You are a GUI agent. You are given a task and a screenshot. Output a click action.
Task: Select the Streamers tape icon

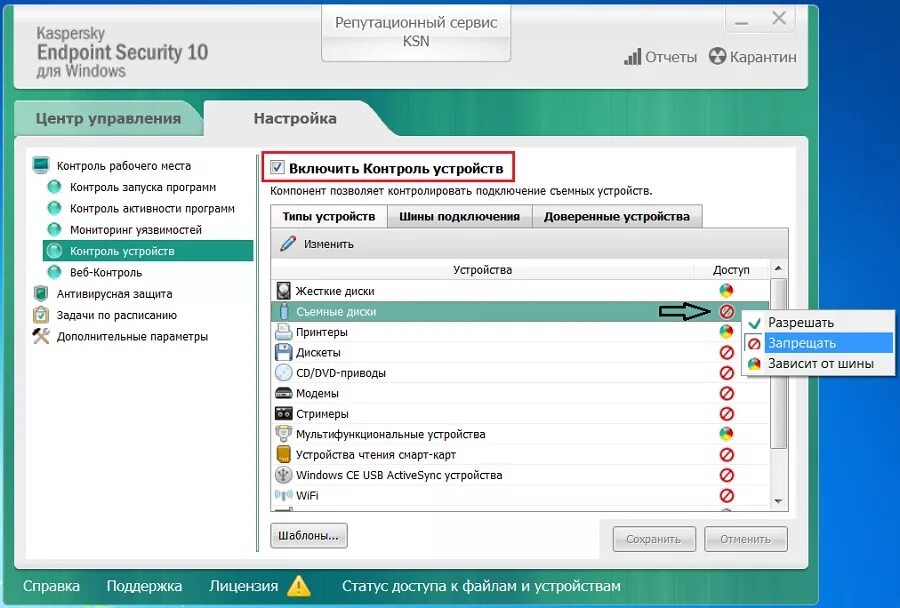(283, 413)
